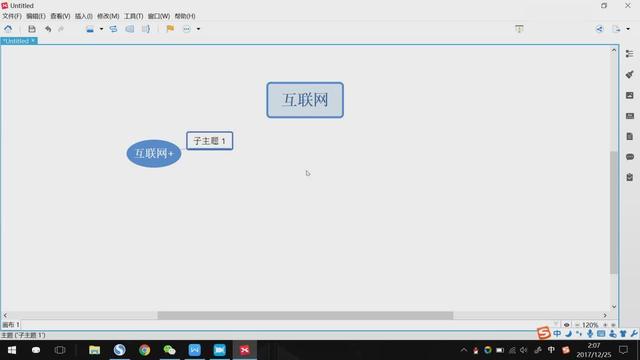
Task: Open the export dropdown arrow
Action: point(628,29)
